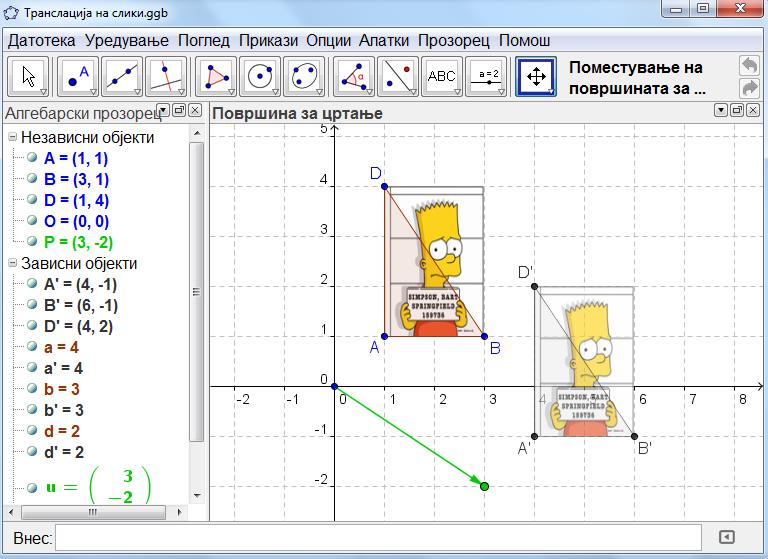Select the d' = 2 entry

(x=64, y=452)
